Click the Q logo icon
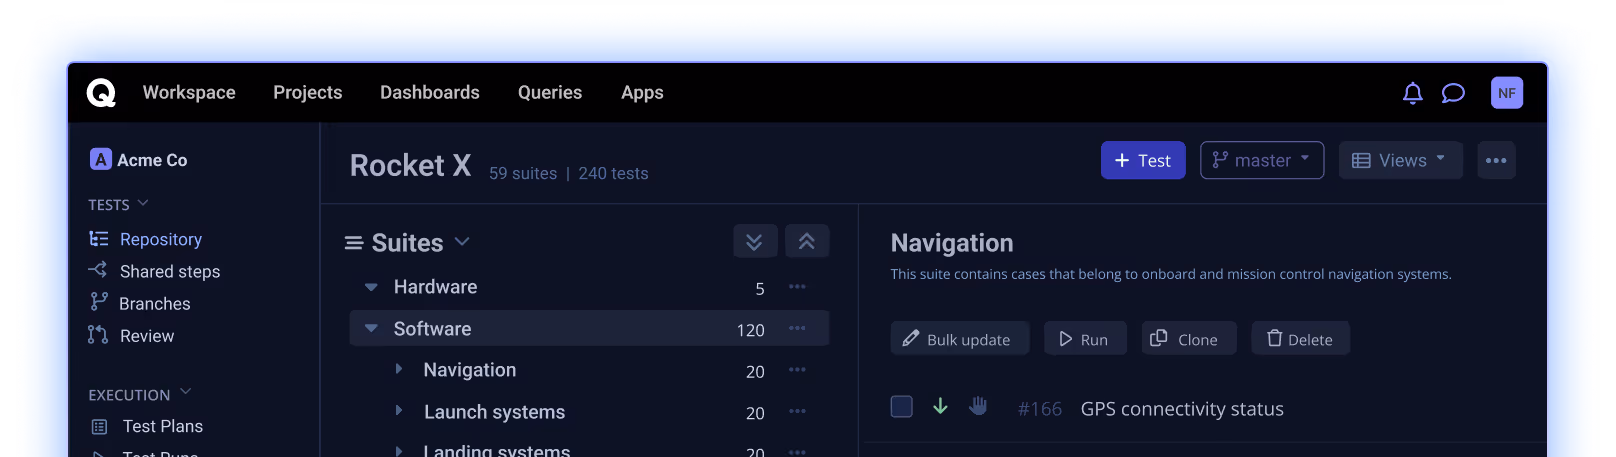1616x457 pixels. point(101,93)
